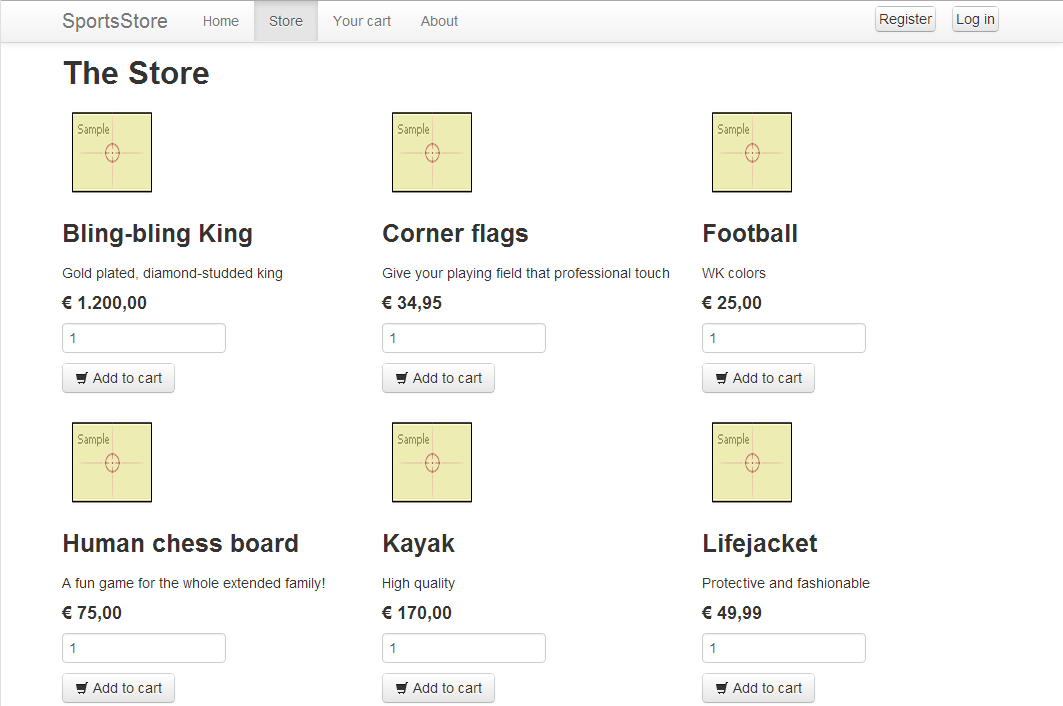The height and width of the screenshot is (706, 1063).
Task: Add Bling-bling King to cart
Action: 118,378
